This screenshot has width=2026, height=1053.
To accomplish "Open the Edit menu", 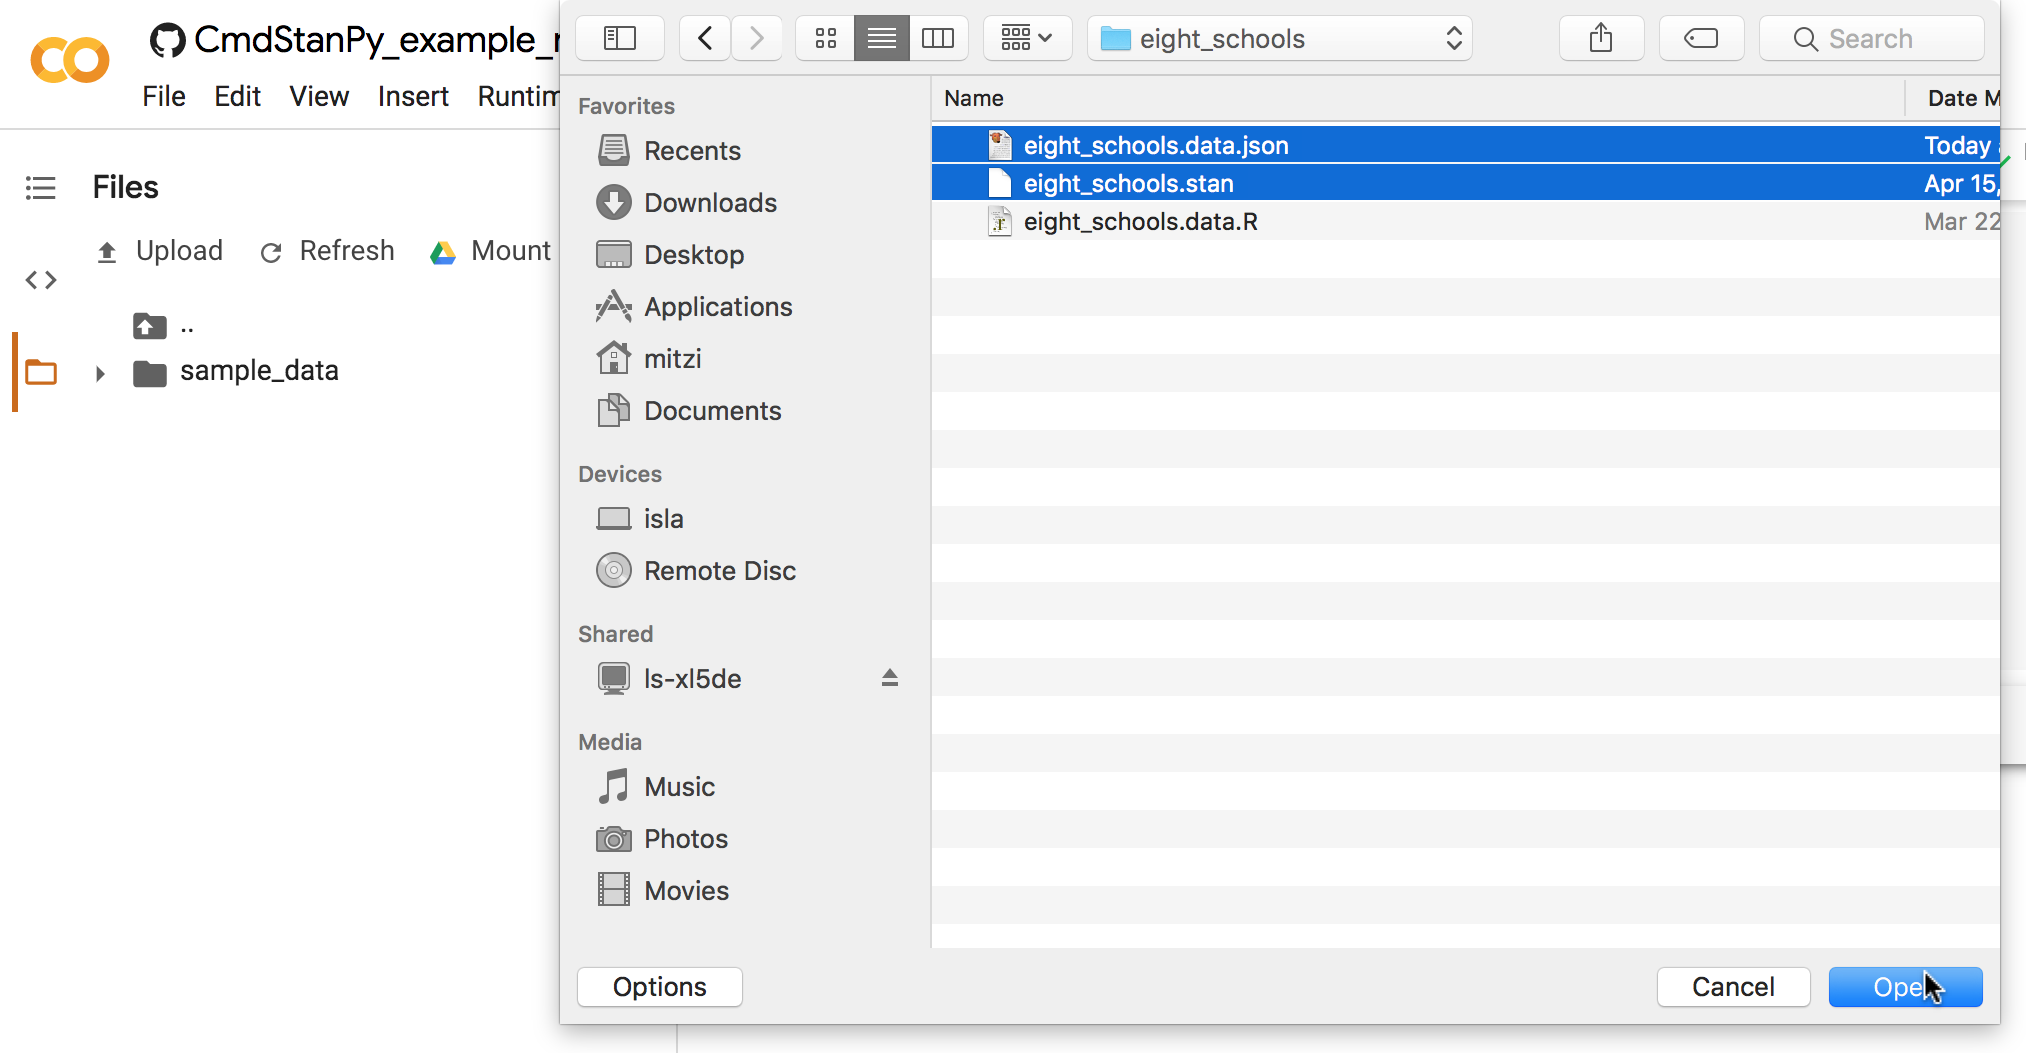I will click(237, 96).
